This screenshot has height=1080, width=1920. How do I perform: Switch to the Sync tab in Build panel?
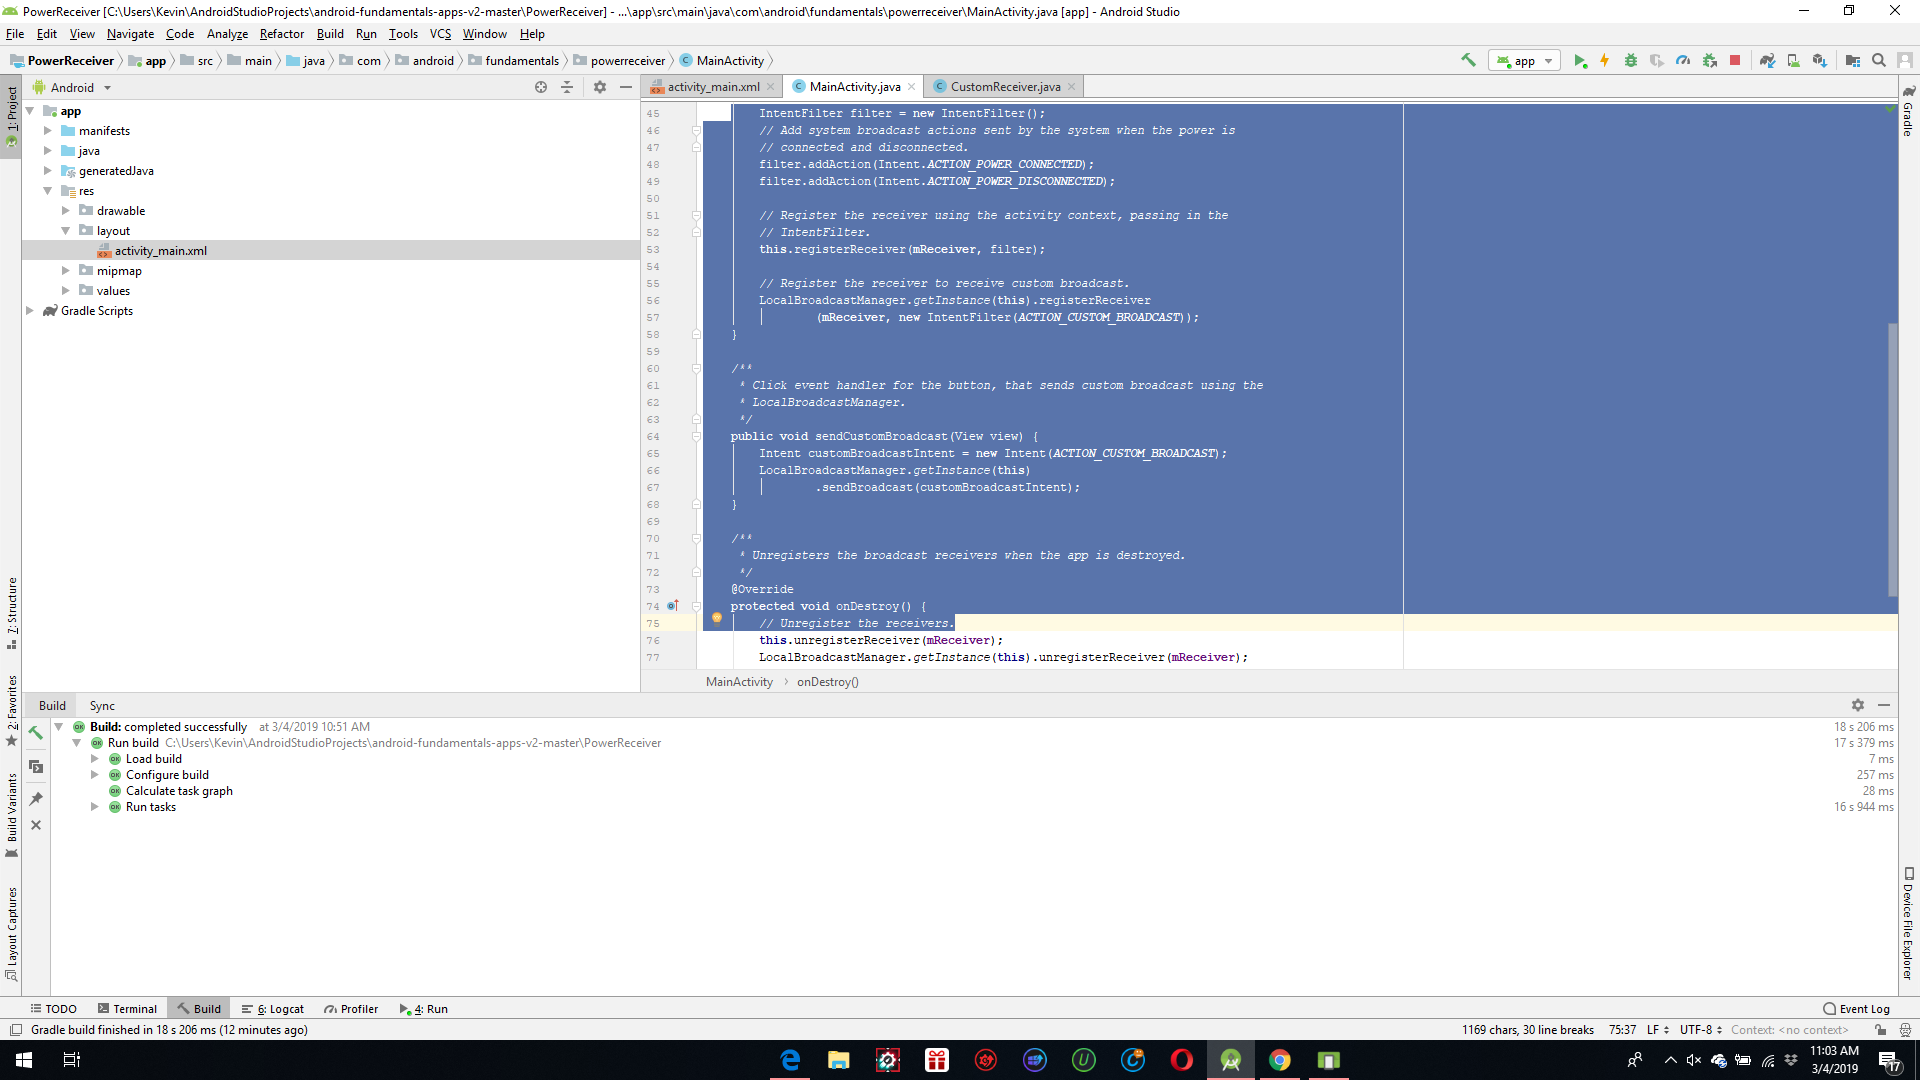[x=102, y=706]
